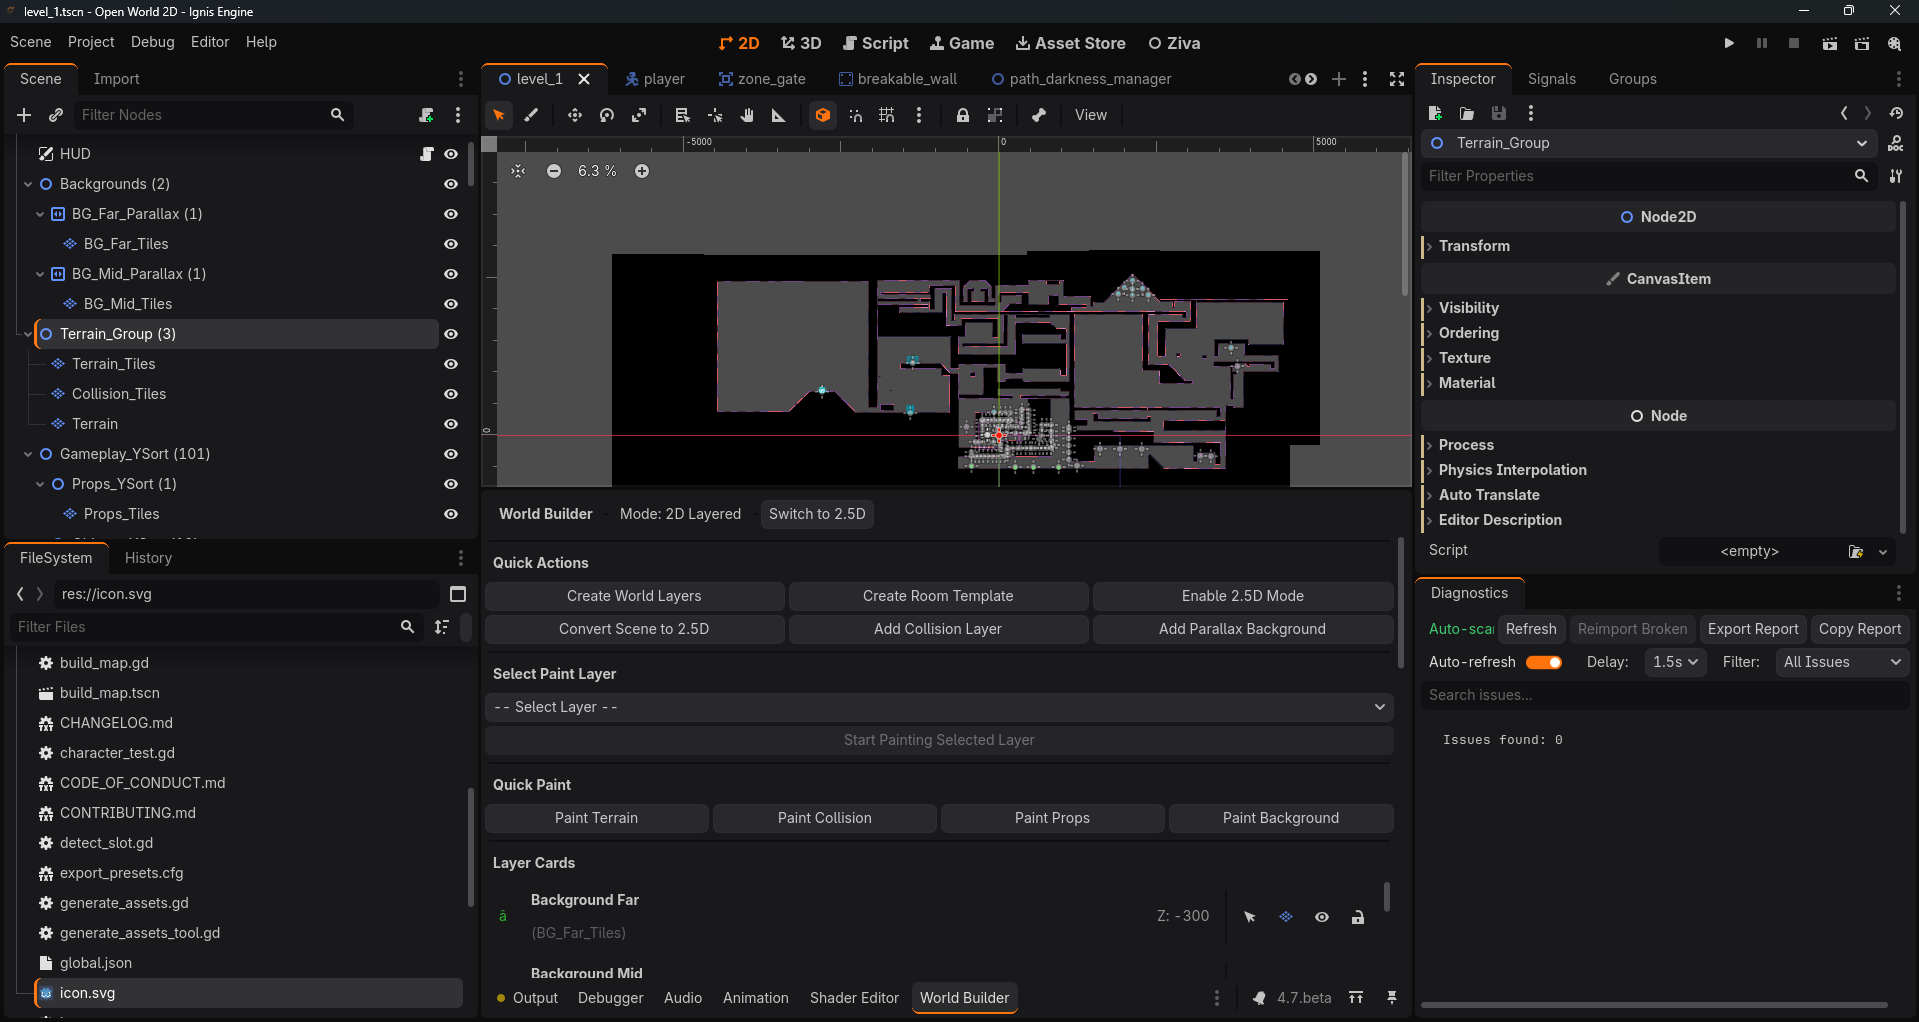
Task: Open Inspector history icon
Action: point(1896,113)
